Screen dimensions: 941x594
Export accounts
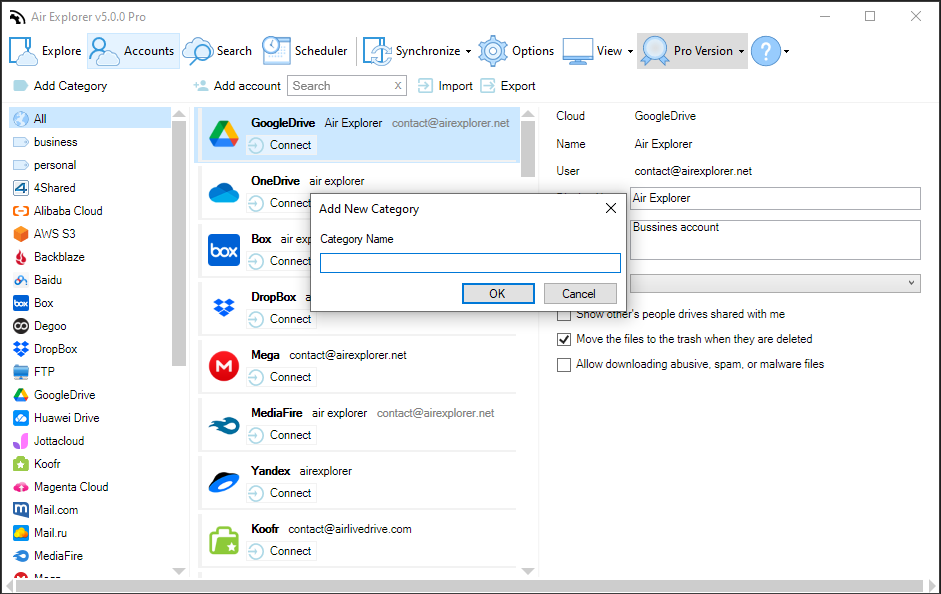pyautogui.click(x=508, y=86)
